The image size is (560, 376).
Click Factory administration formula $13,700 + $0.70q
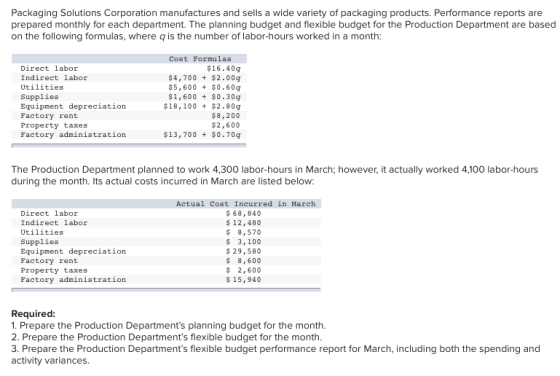coord(202,135)
